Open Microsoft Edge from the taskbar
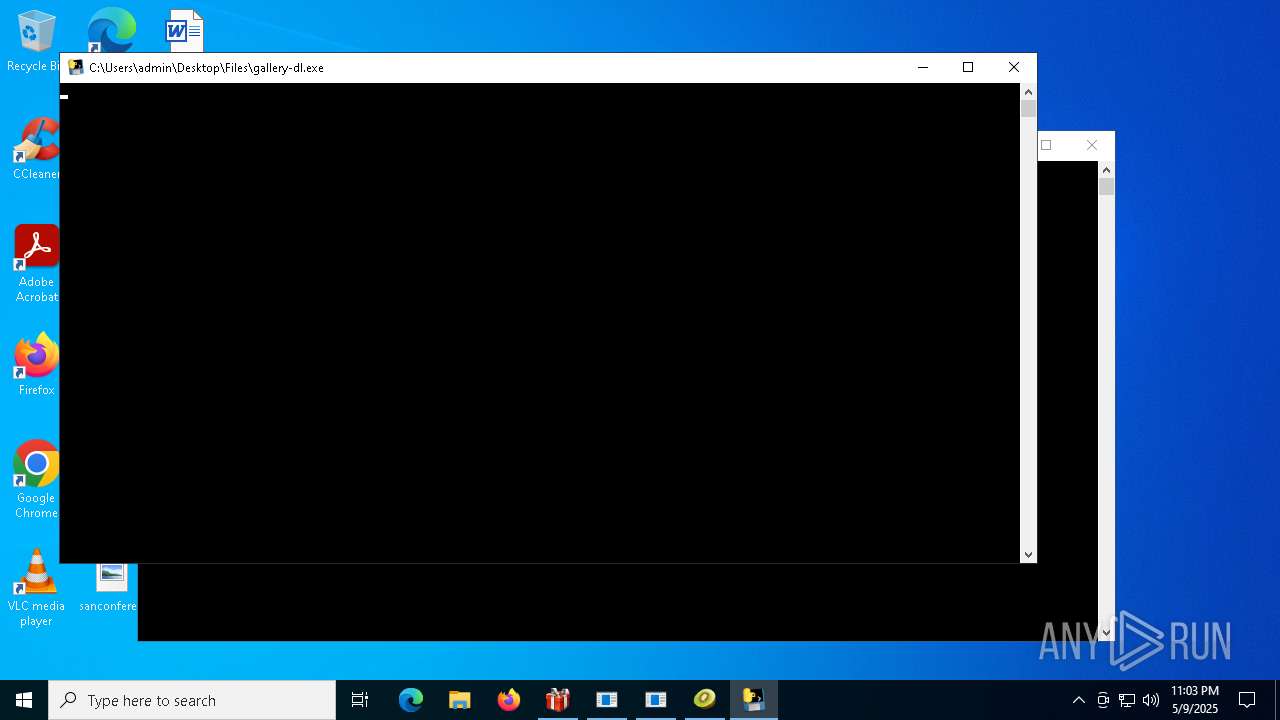 click(x=411, y=700)
